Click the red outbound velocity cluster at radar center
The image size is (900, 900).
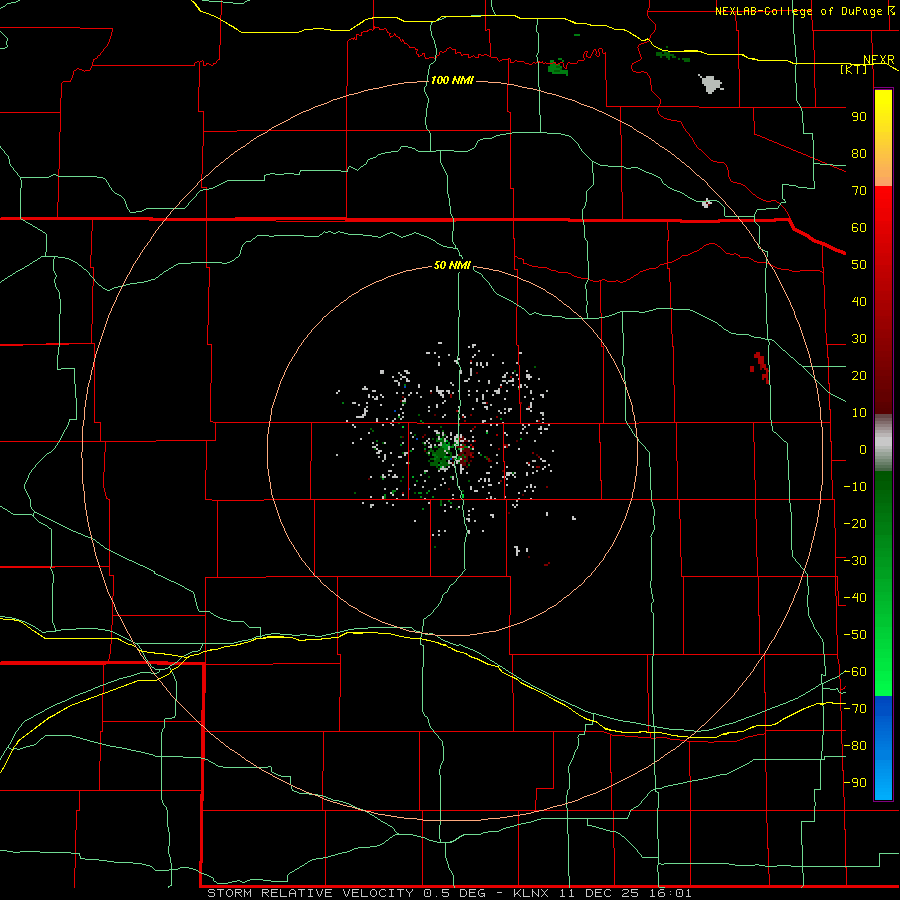465,453
